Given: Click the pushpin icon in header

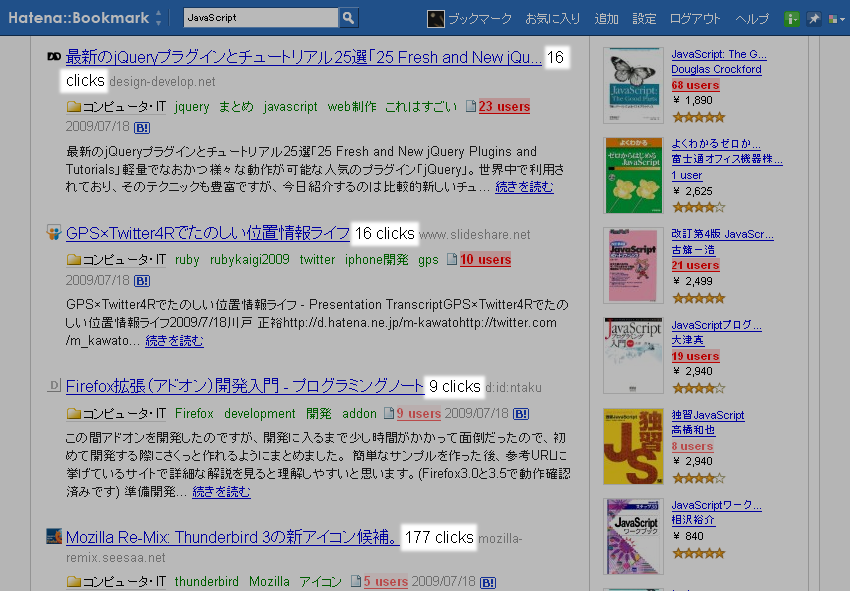Looking at the screenshot, I should (x=813, y=19).
